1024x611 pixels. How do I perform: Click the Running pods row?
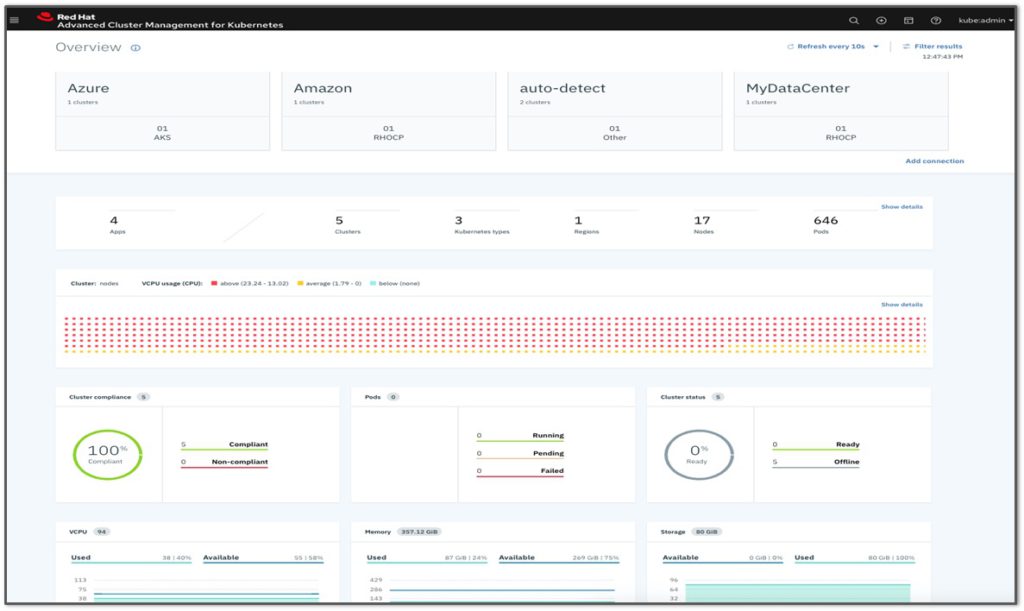pos(520,436)
